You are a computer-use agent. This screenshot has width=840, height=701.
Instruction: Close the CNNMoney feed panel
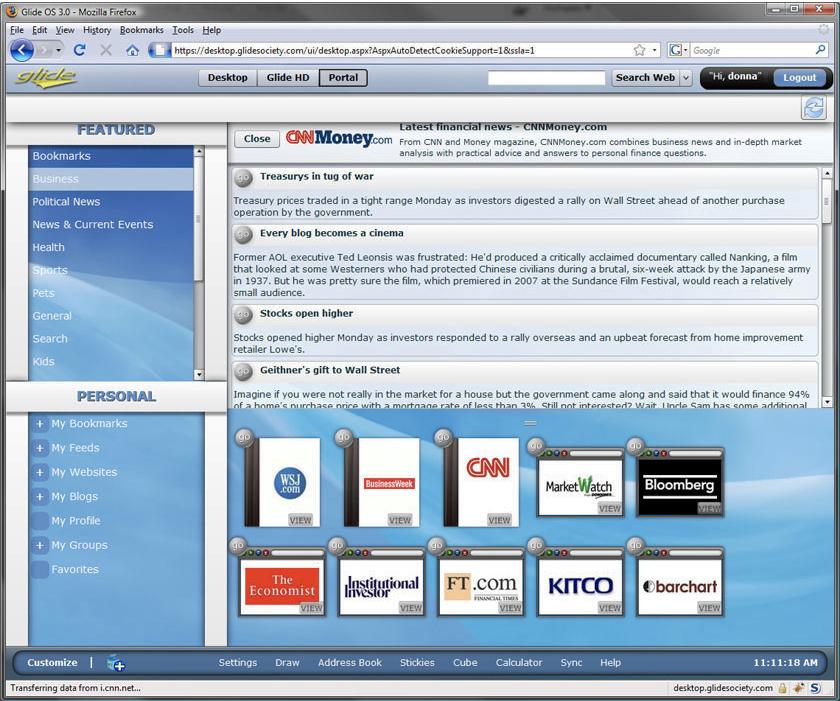257,139
